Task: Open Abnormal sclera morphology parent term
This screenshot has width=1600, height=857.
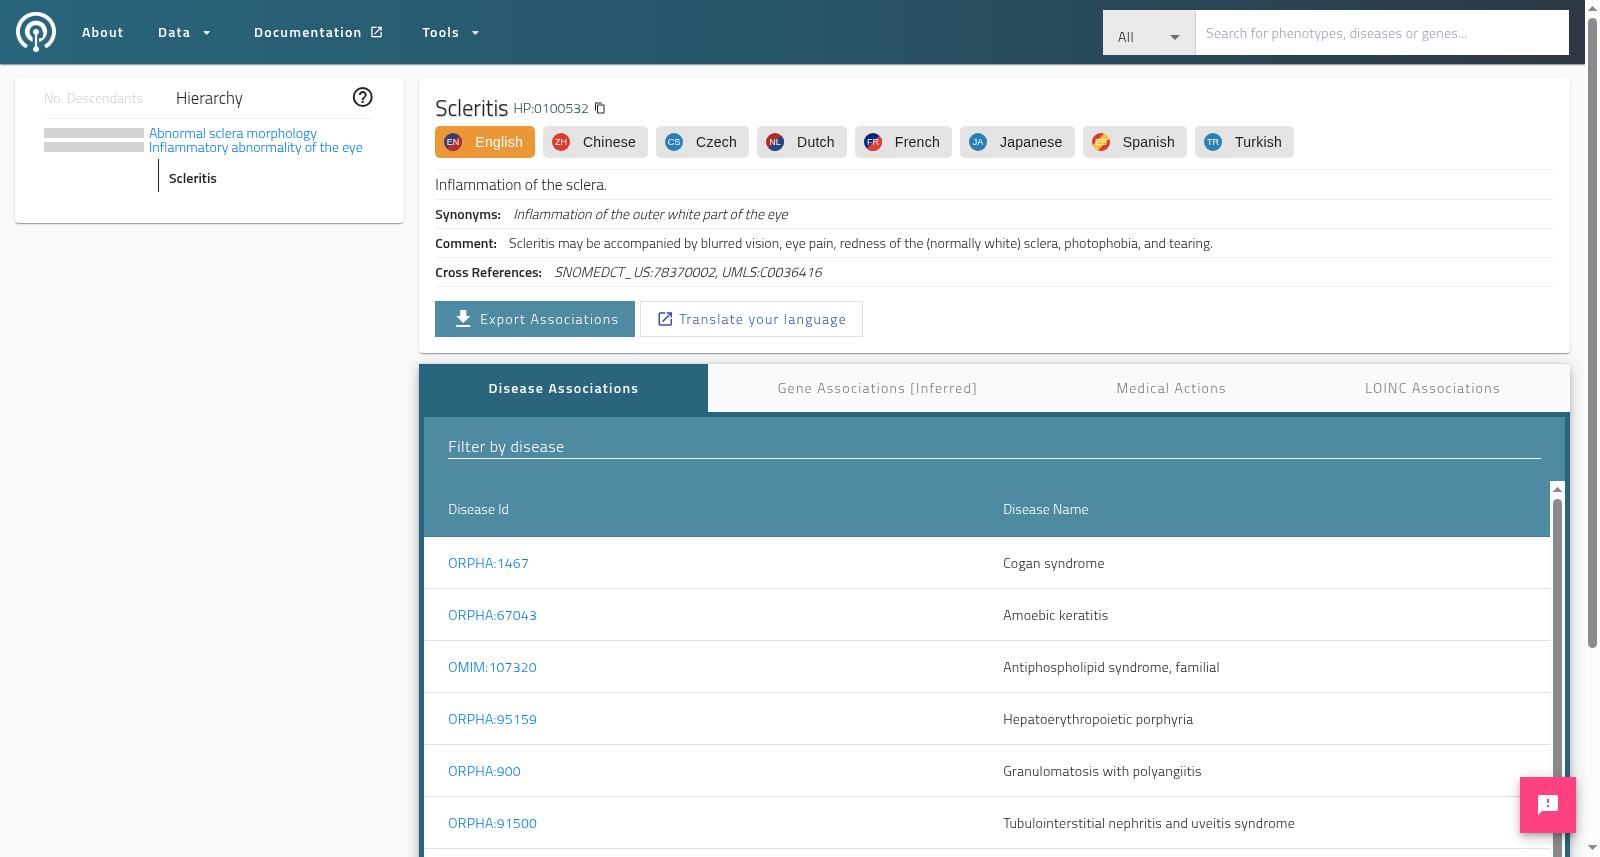Action: click(233, 133)
